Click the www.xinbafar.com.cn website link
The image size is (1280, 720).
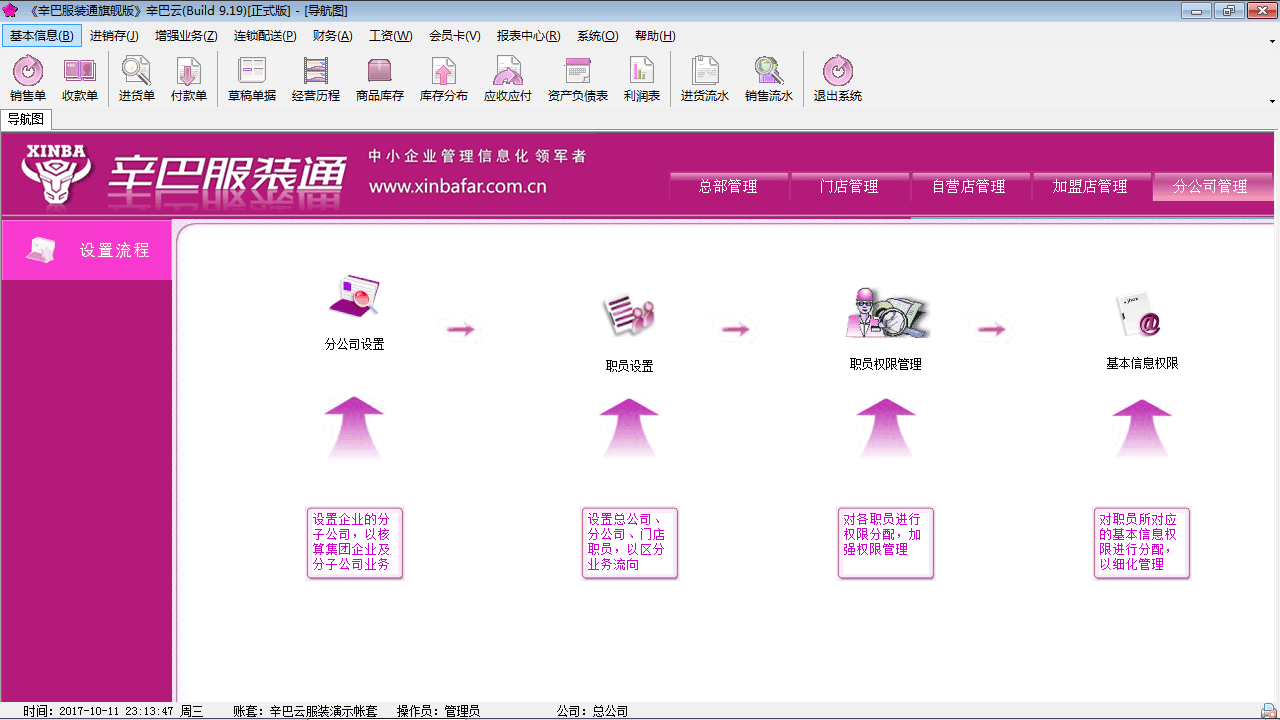457,186
